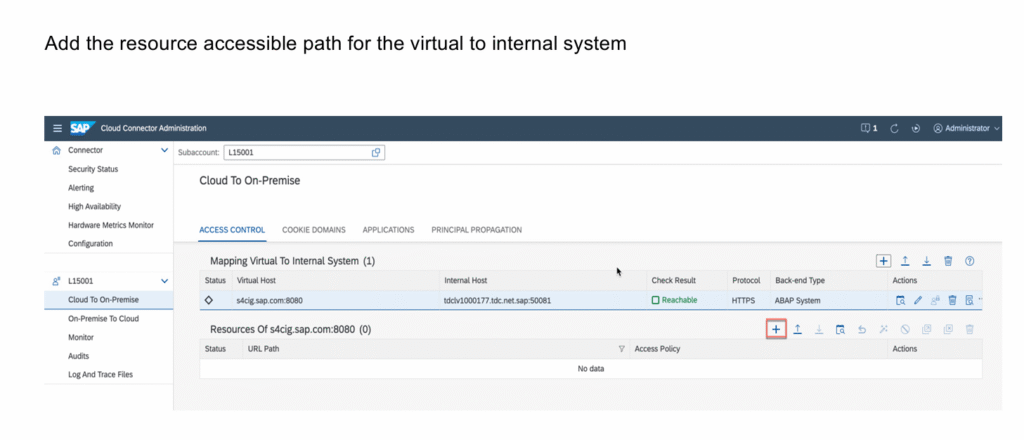Add a new virtual to internal system mapping

click(x=883, y=261)
